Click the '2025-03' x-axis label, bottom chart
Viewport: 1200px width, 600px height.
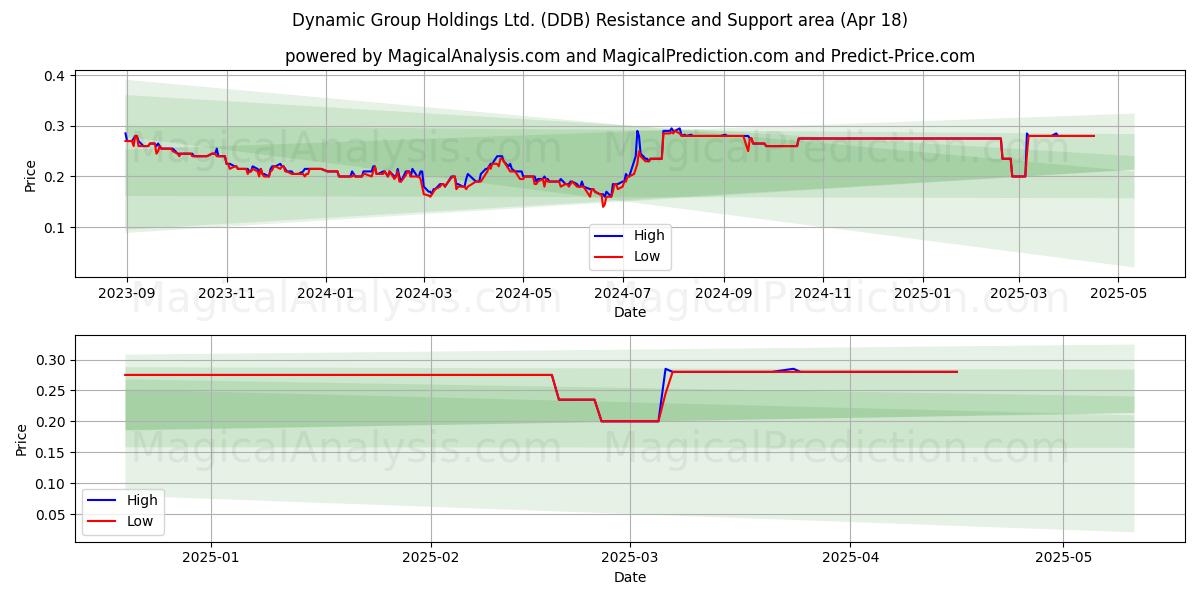coord(630,559)
